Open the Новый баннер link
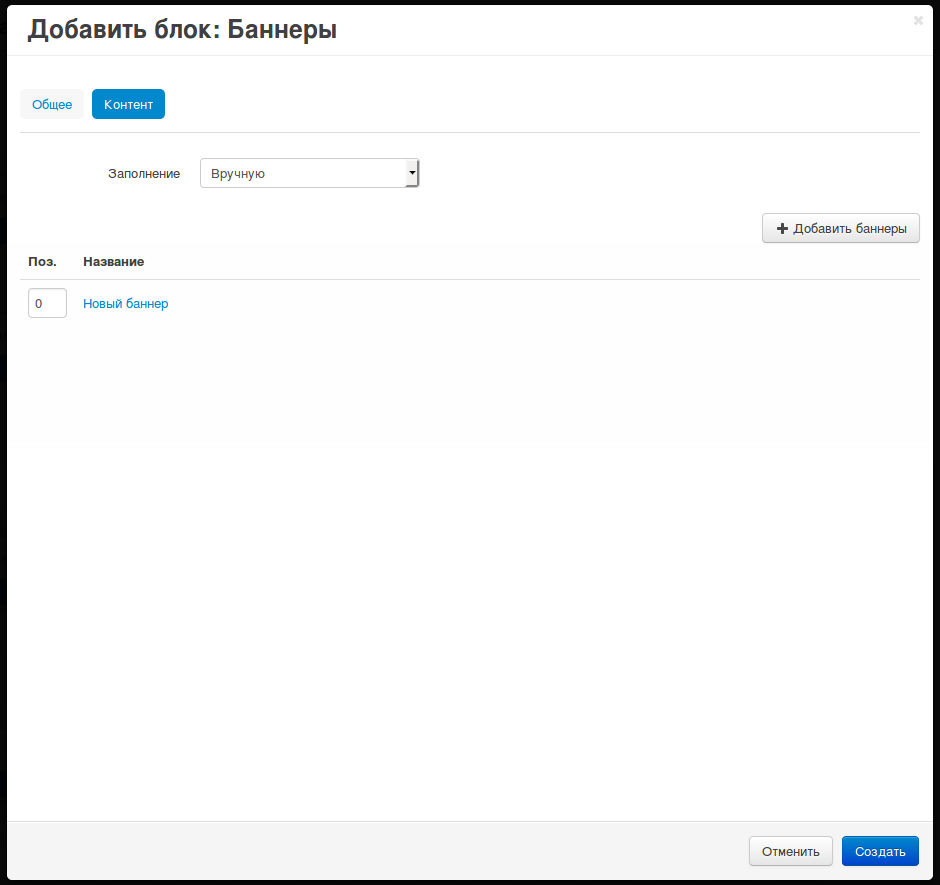This screenshot has width=940, height=885. pos(125,303)
